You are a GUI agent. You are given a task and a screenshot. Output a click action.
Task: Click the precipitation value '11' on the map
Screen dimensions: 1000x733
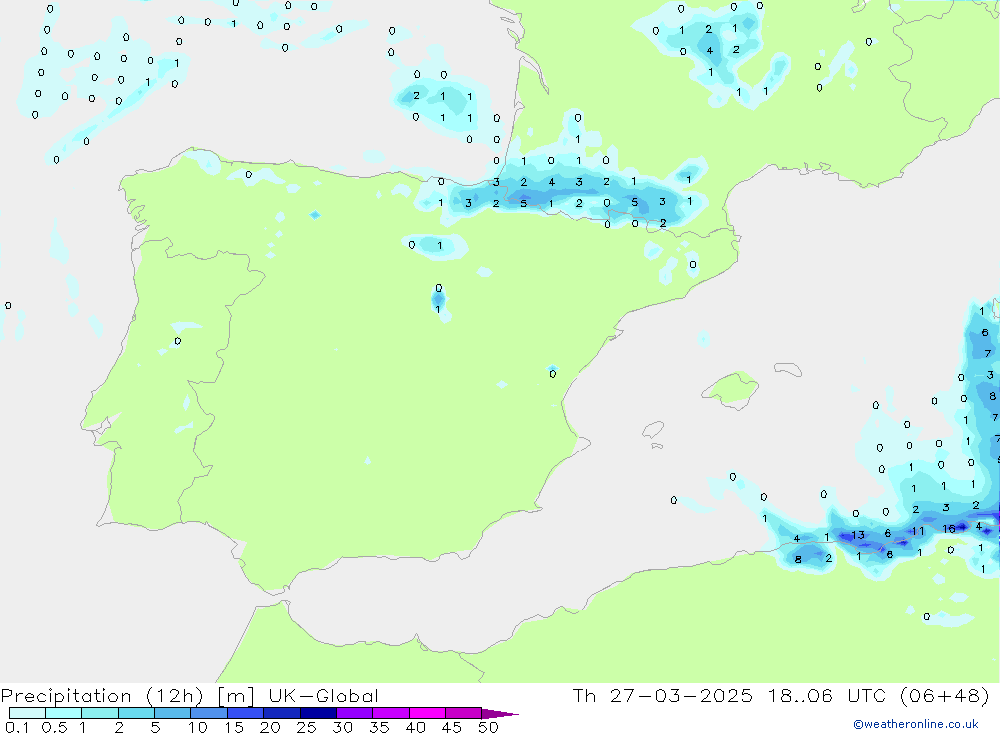(x=918, y=531)
